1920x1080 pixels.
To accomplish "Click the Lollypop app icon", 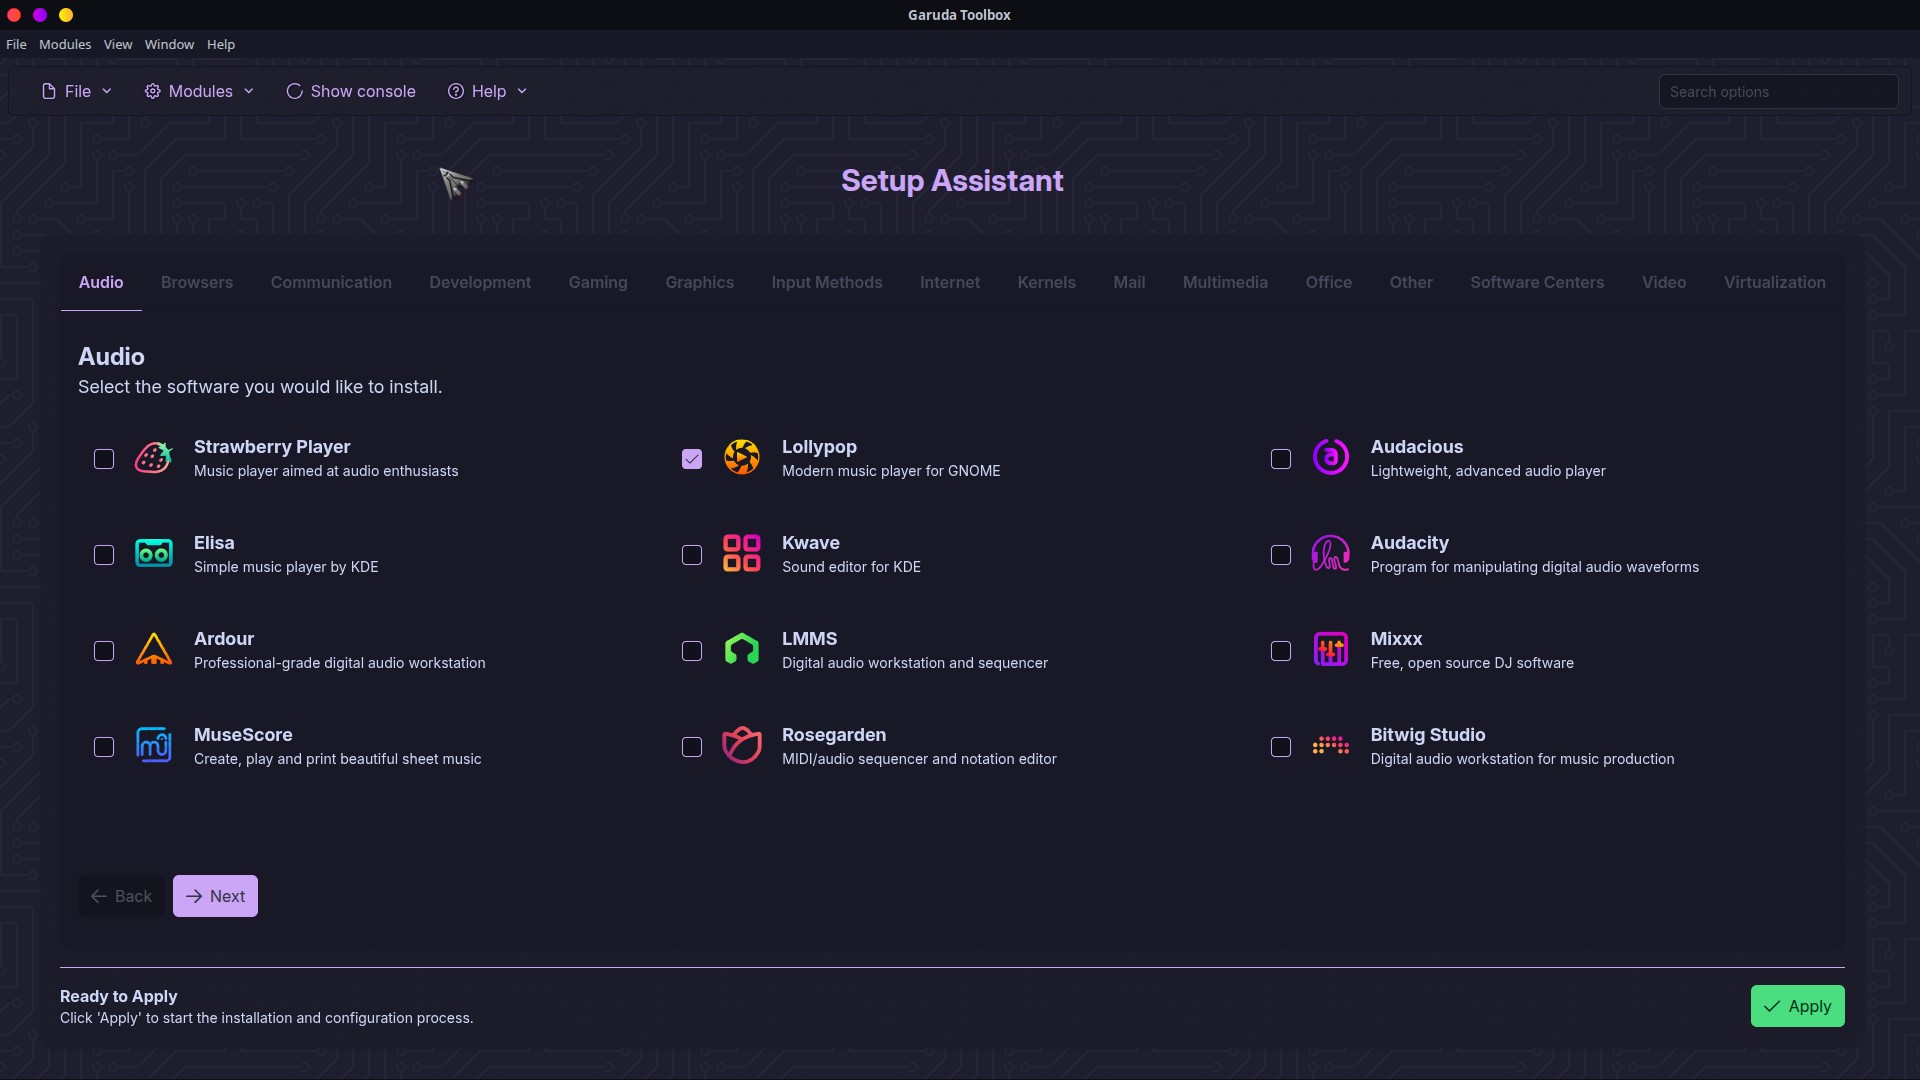I will coord(742,458).
